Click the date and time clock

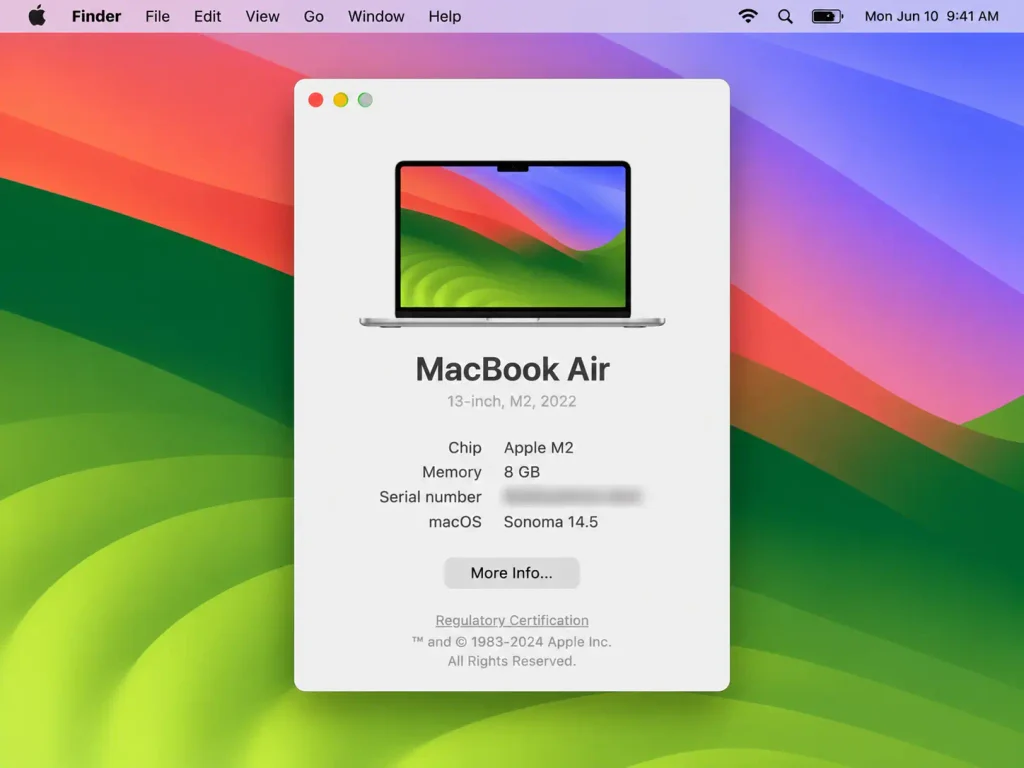tap(931, 16)
